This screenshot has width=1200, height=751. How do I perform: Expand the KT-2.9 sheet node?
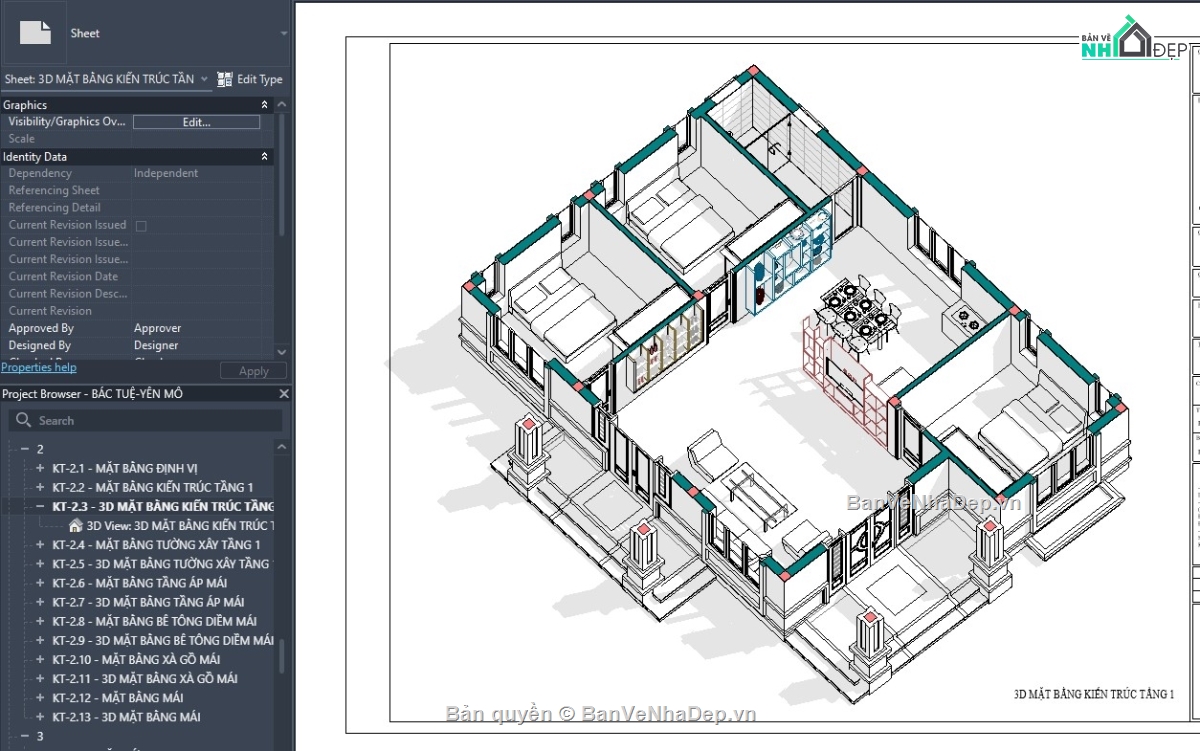click(x=40, y=640)
